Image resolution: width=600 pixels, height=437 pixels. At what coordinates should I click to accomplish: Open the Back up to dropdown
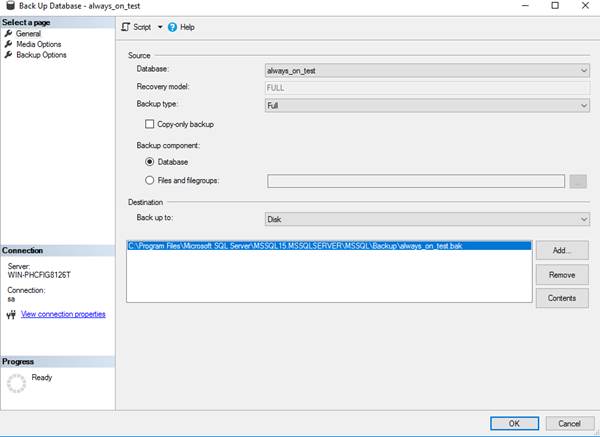point(583,219)
